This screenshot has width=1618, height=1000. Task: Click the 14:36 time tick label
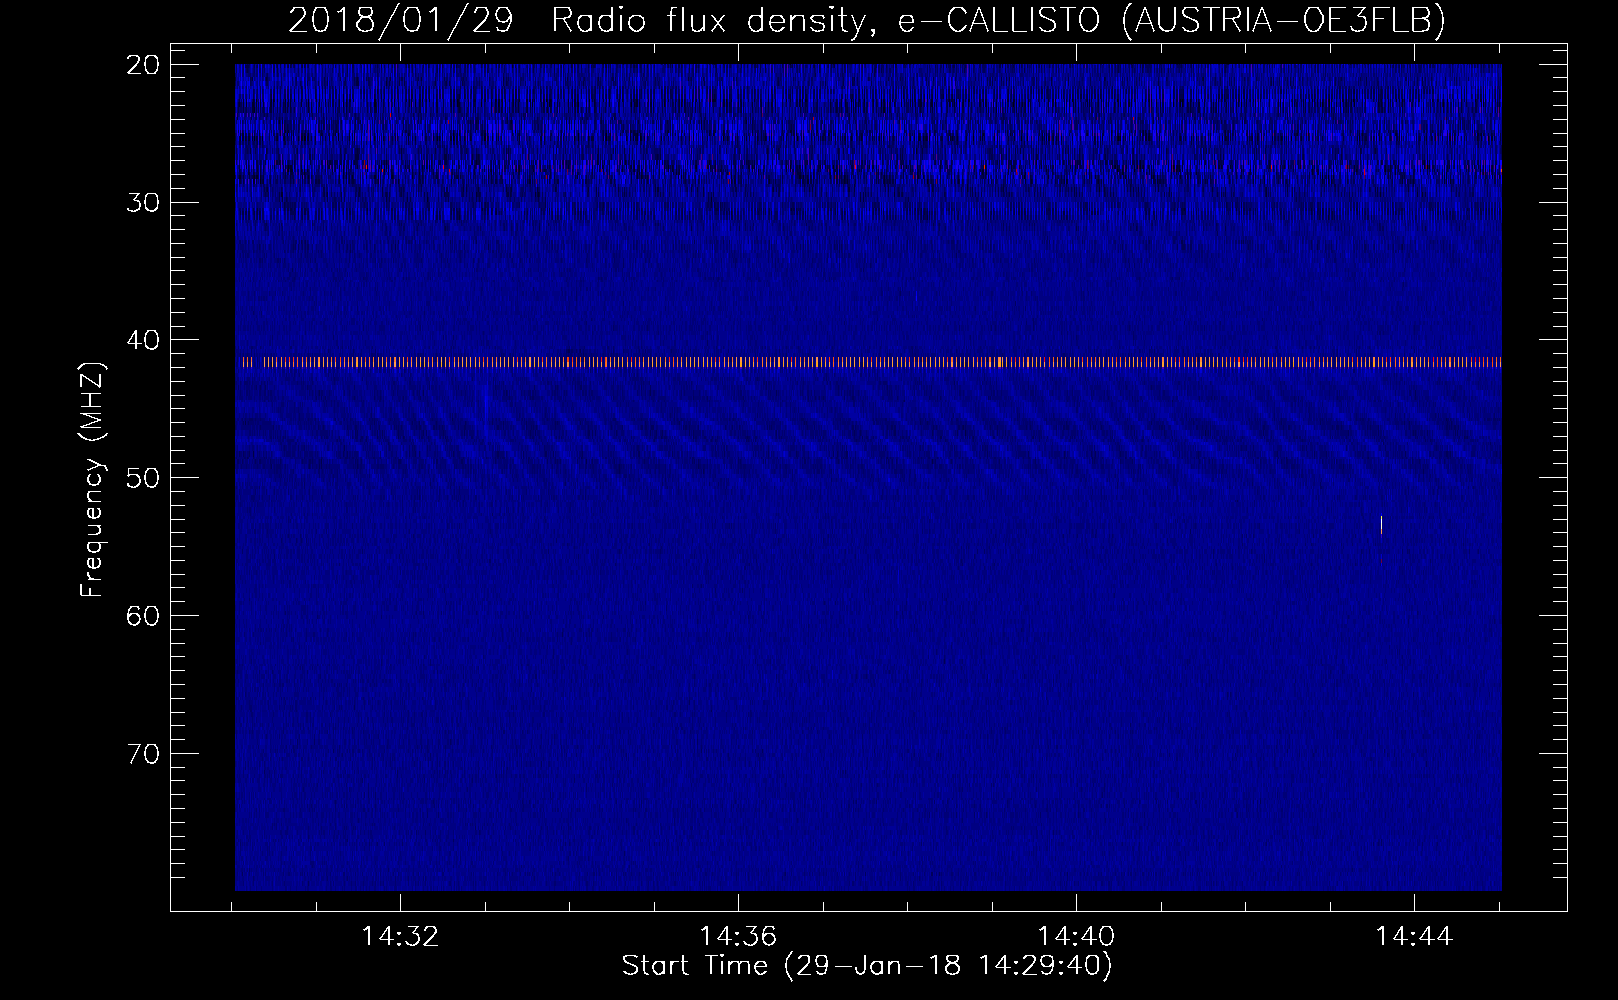click(738, 937)
